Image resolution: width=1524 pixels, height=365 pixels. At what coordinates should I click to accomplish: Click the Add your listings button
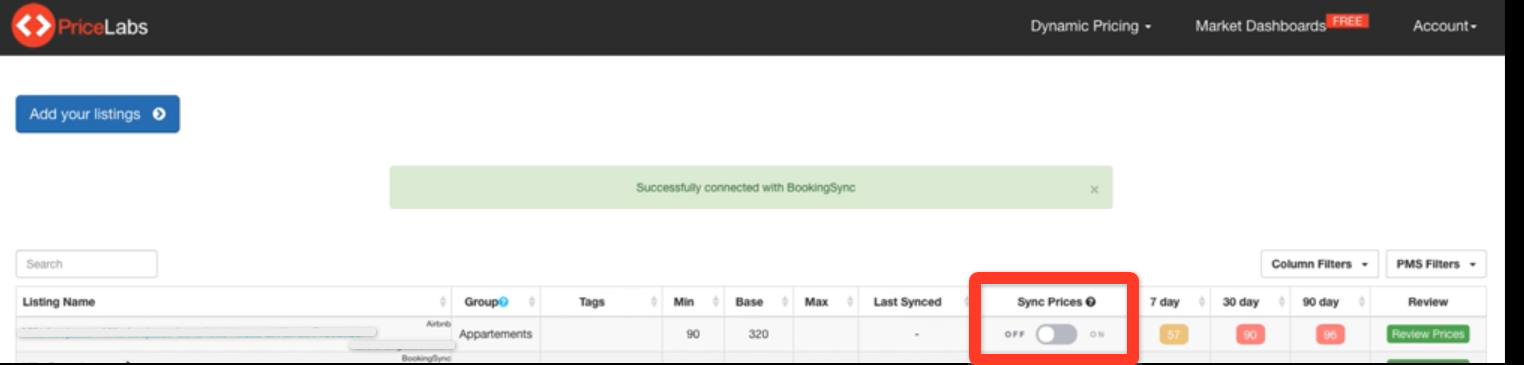[x=97, y=114]
